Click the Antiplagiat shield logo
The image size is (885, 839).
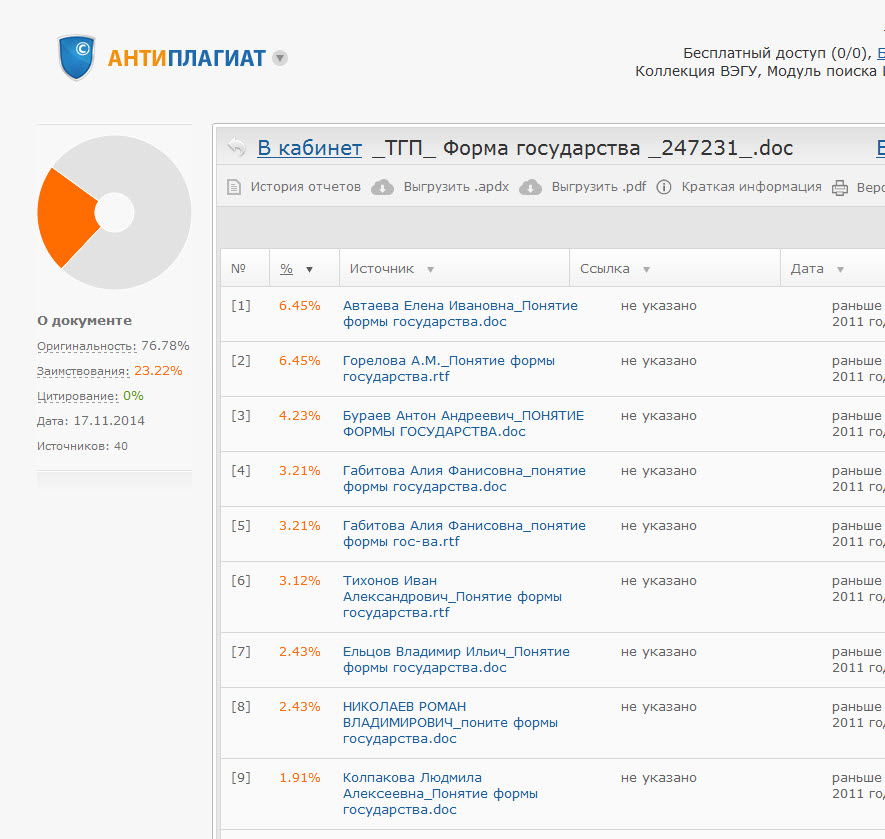(x=76, y=58)
